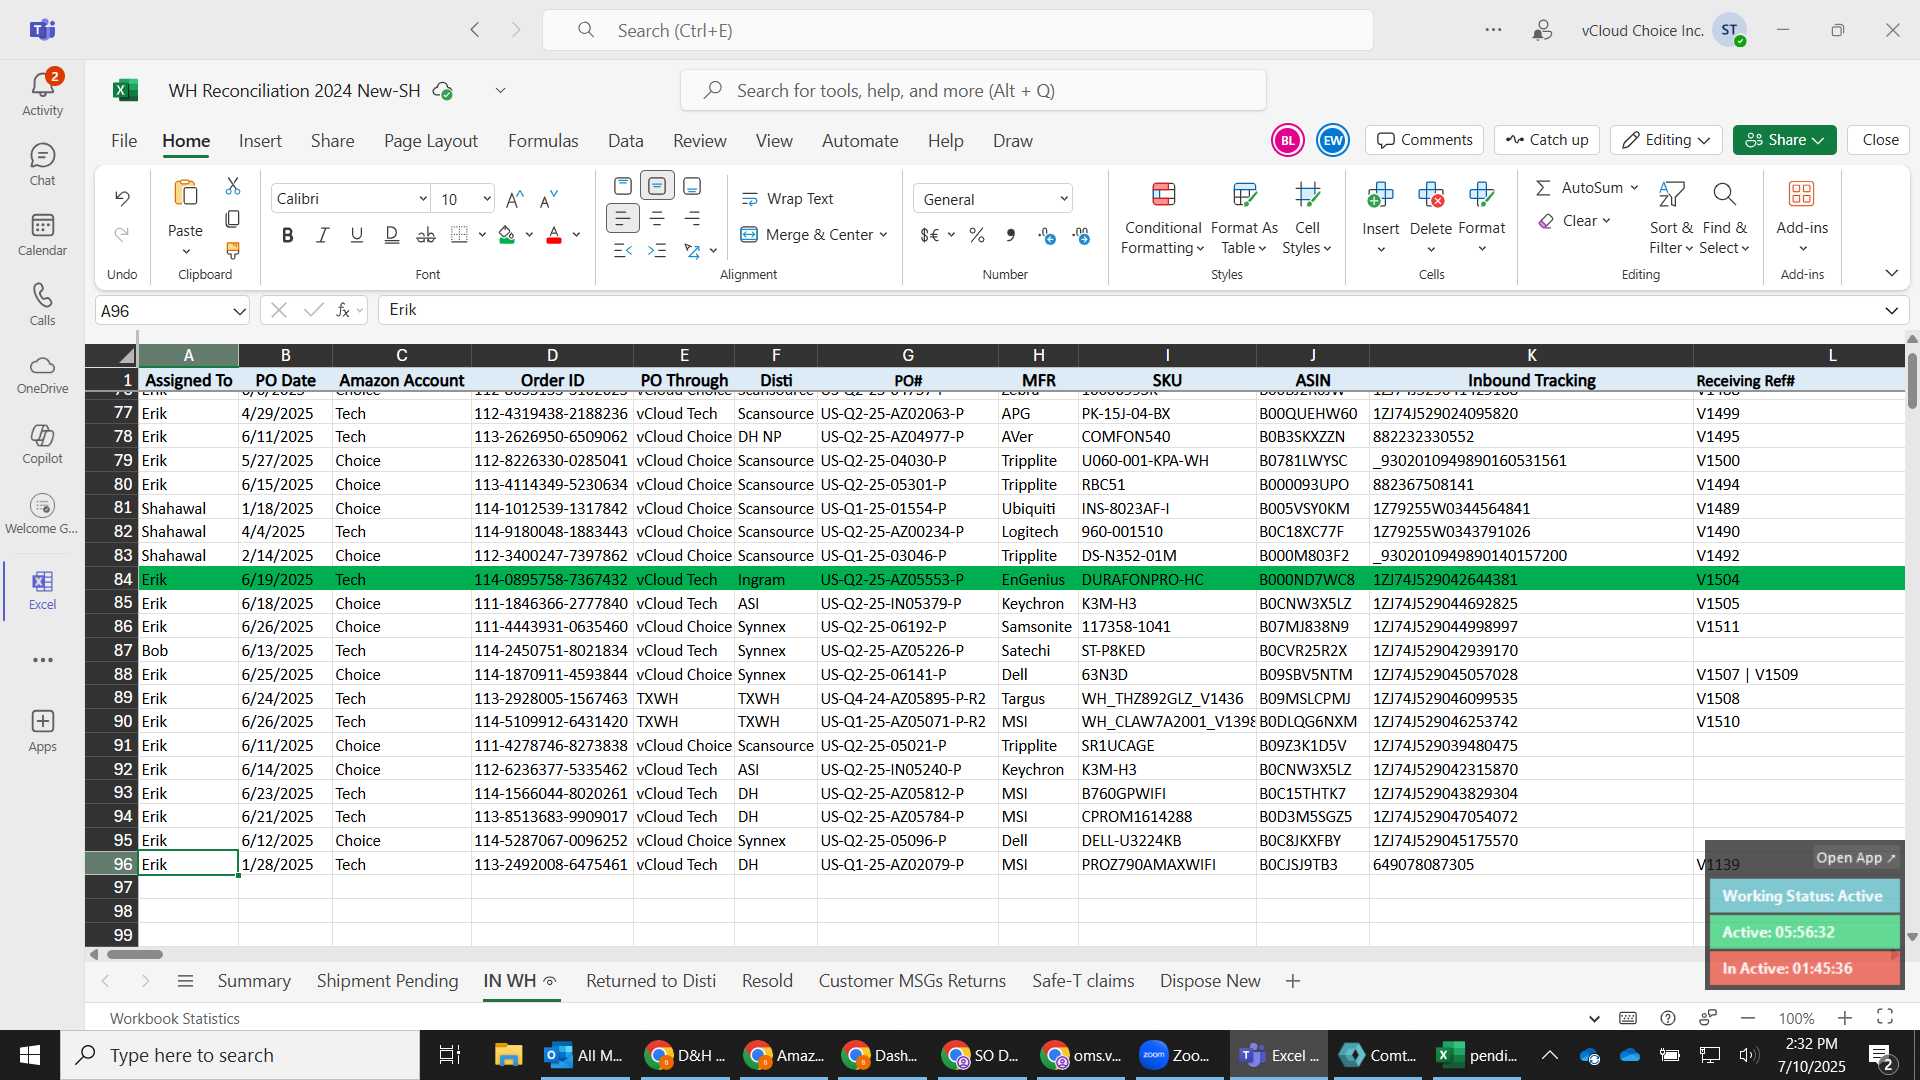Viewport: 1920px width, 1080px height.
Task: Open font name Calibri dropdown
Action: [x=422, y=199]
